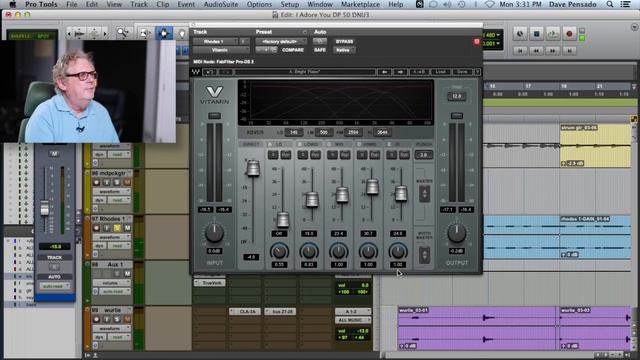The height and width of the screenshot is (360, 640).
Task: Solo the LO band in Vitamin
Action: [273, 155]
